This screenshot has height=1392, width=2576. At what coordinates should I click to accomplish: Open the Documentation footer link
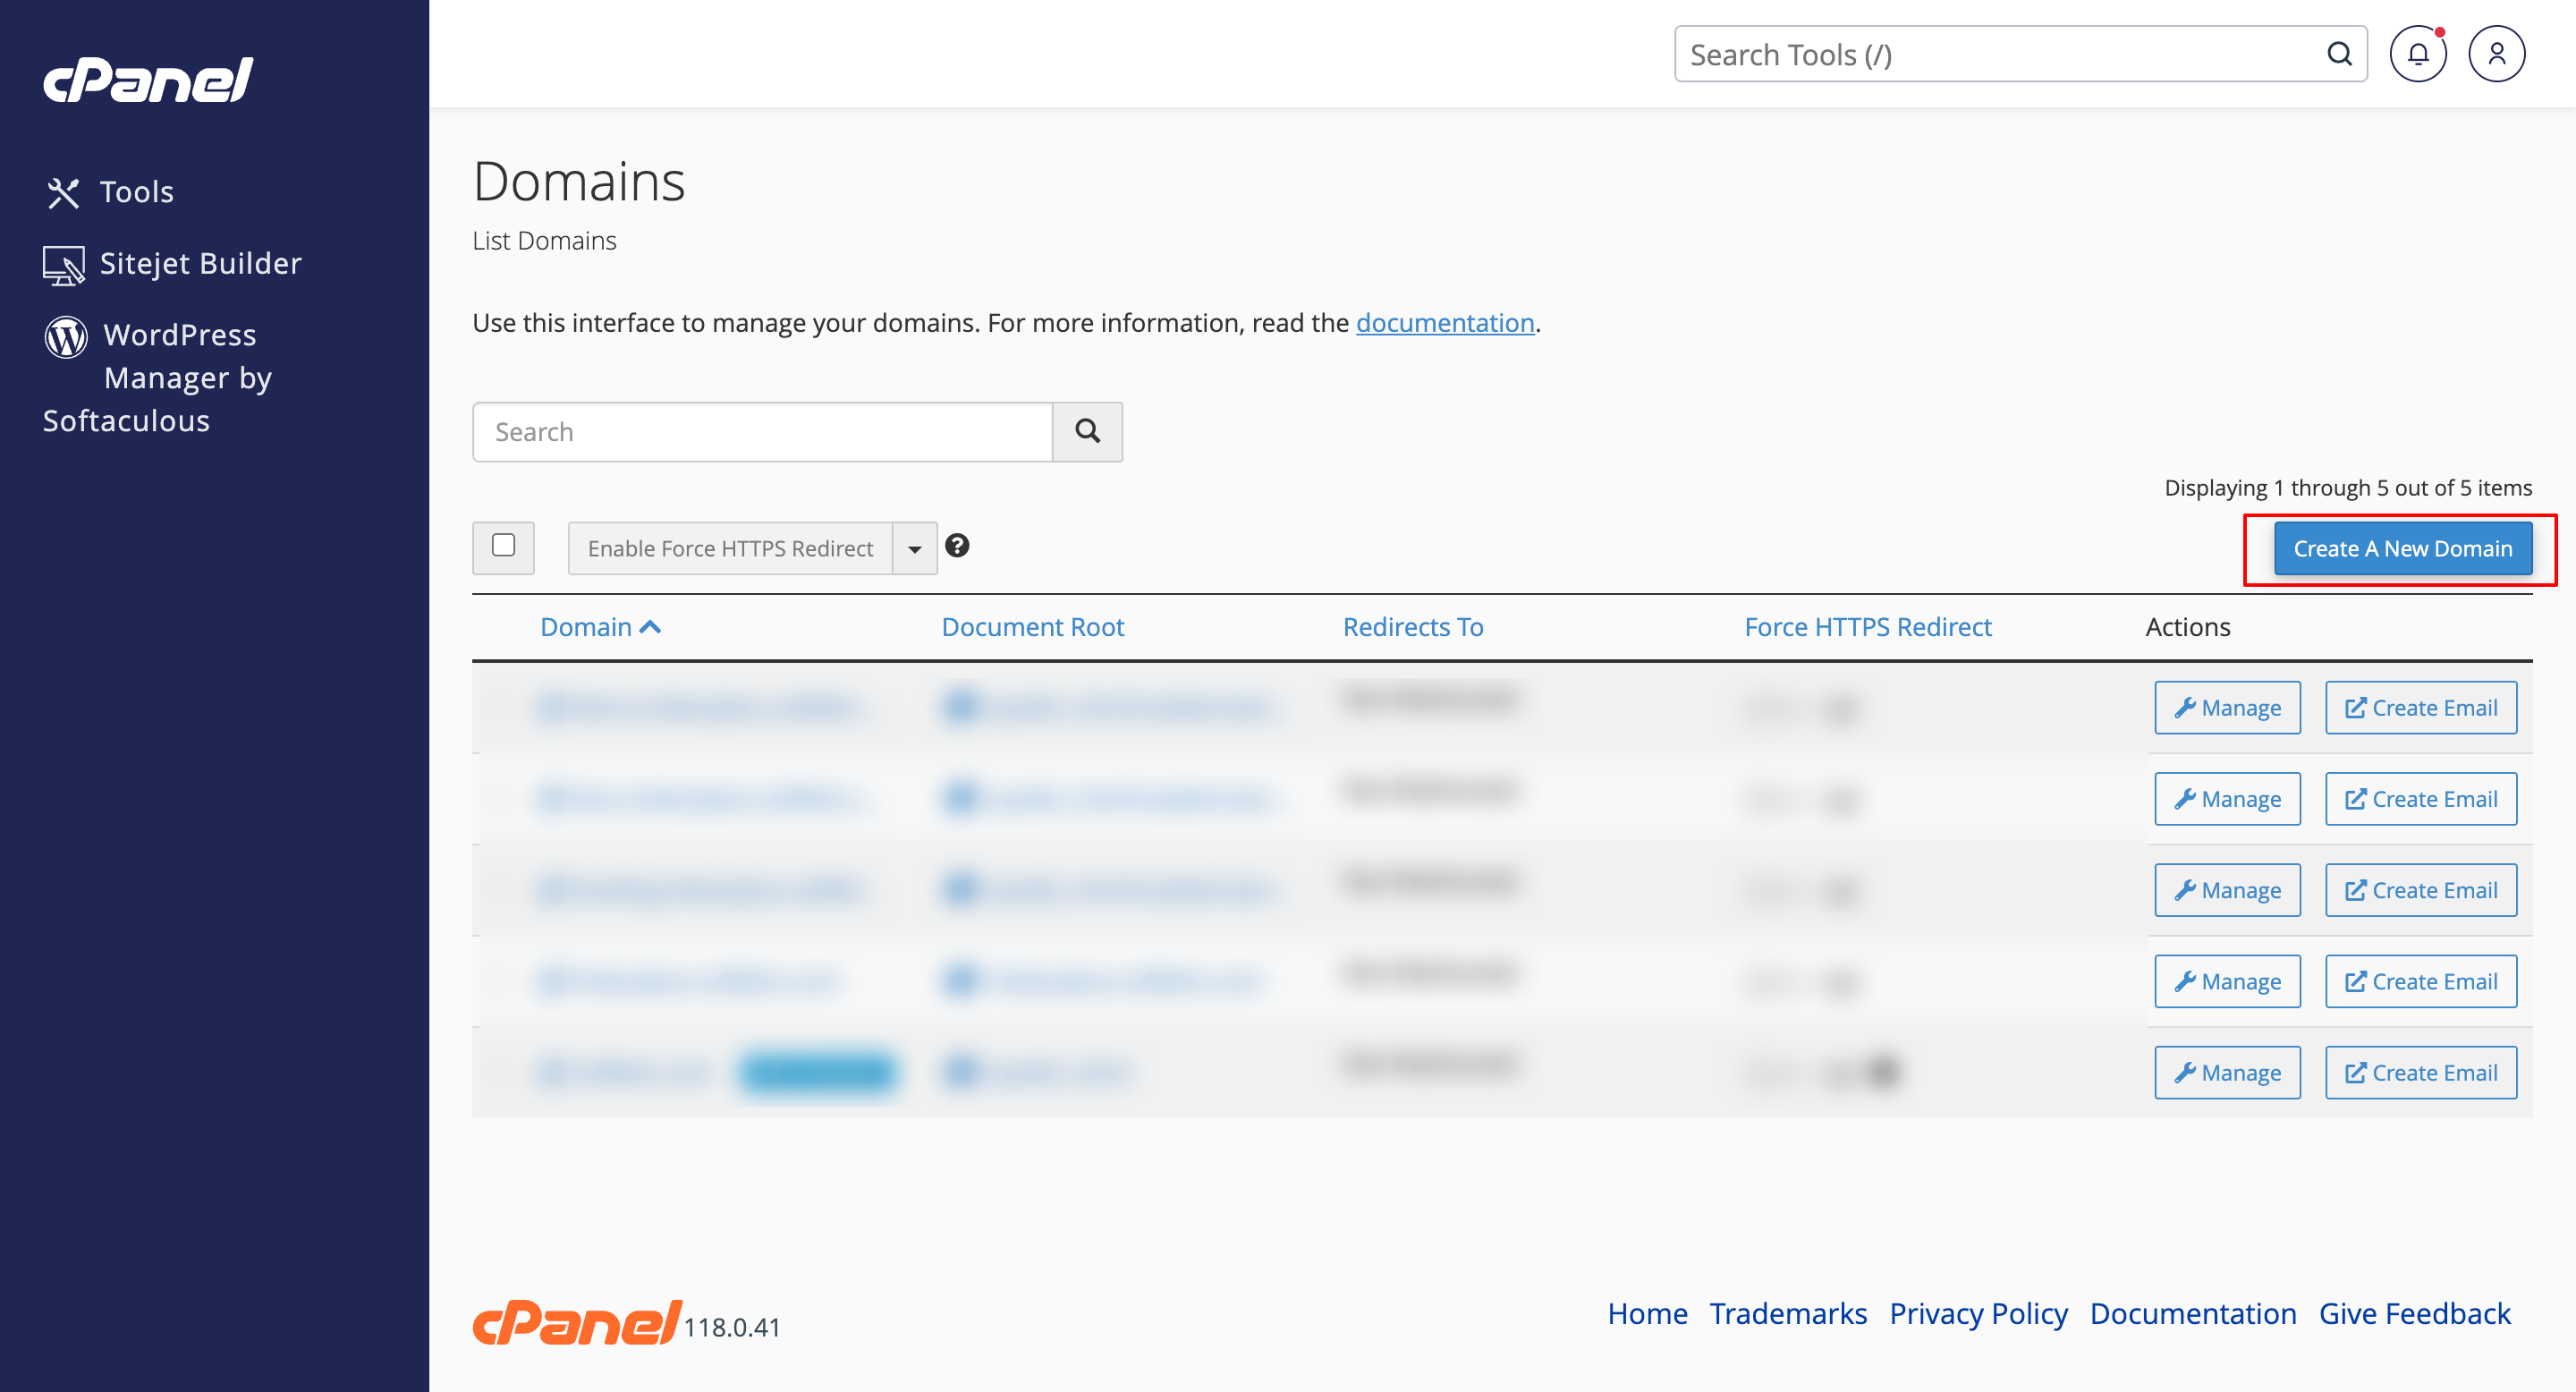2193,1313
